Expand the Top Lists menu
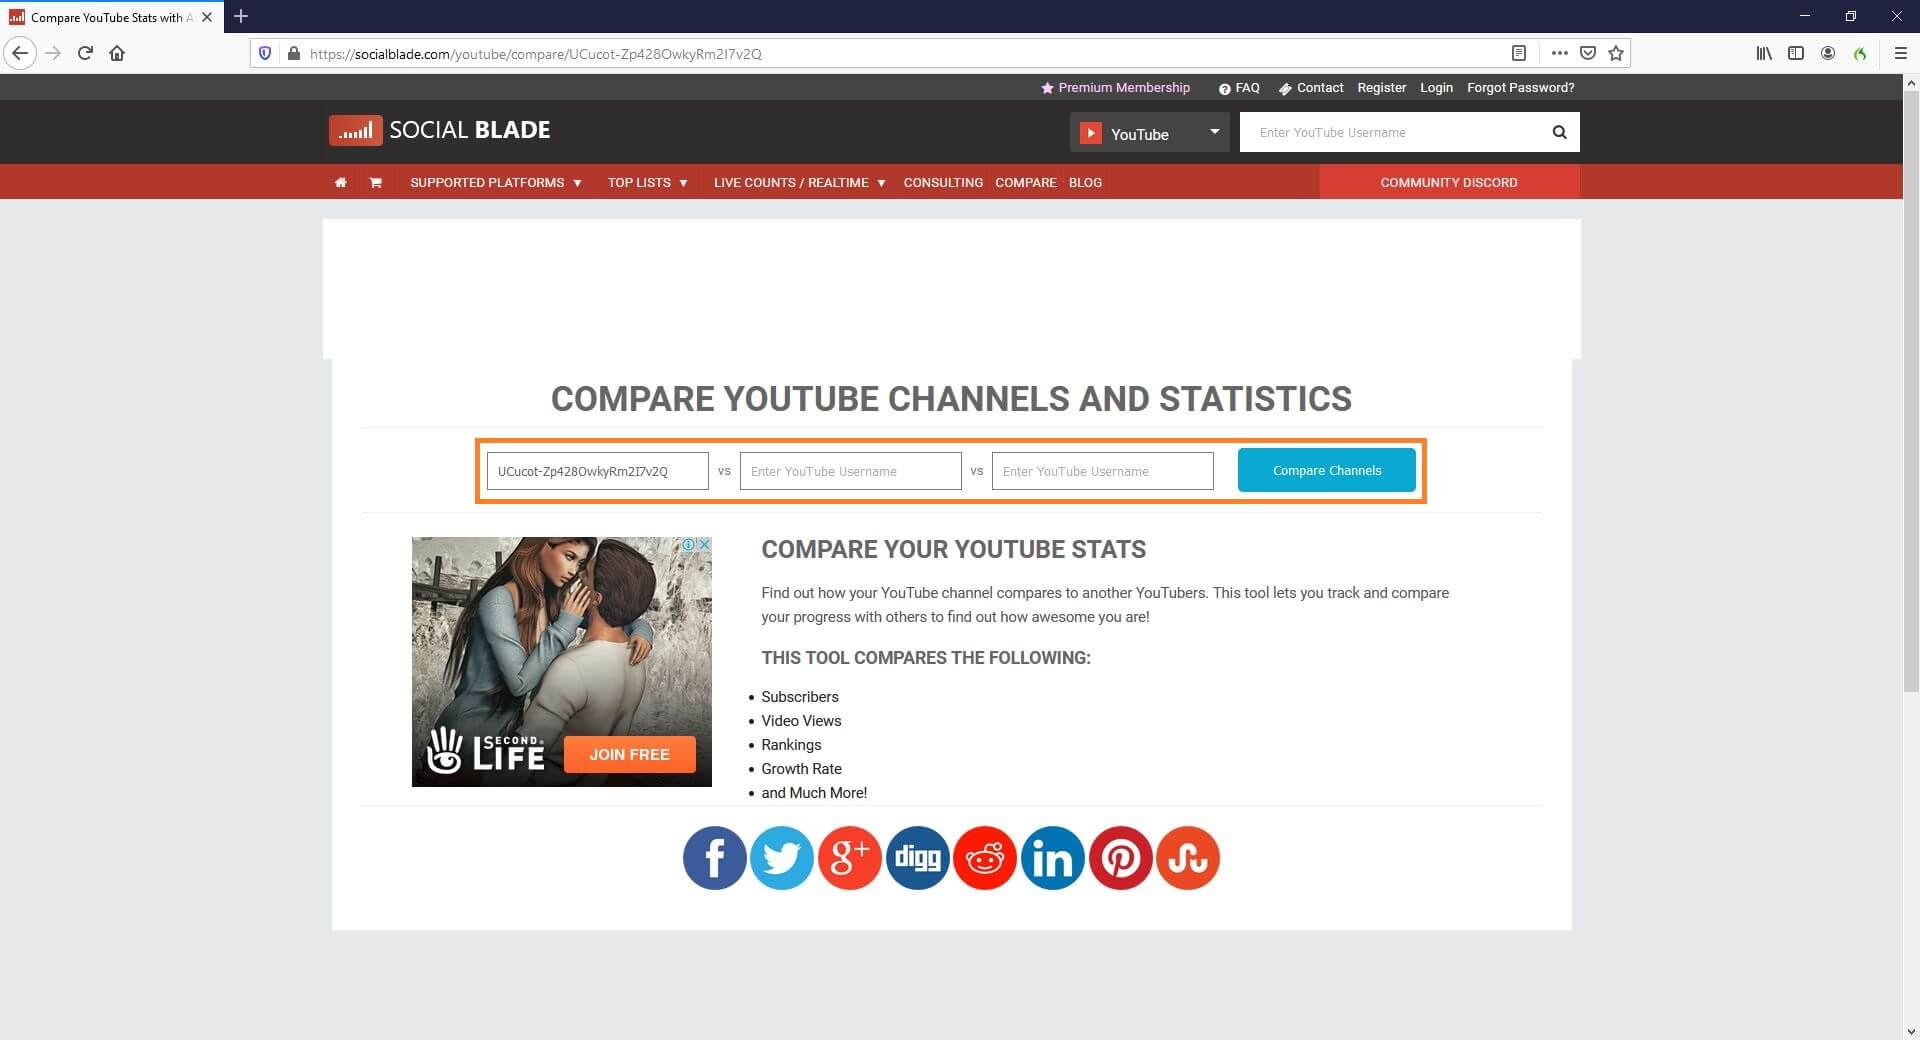 (647, 182)
